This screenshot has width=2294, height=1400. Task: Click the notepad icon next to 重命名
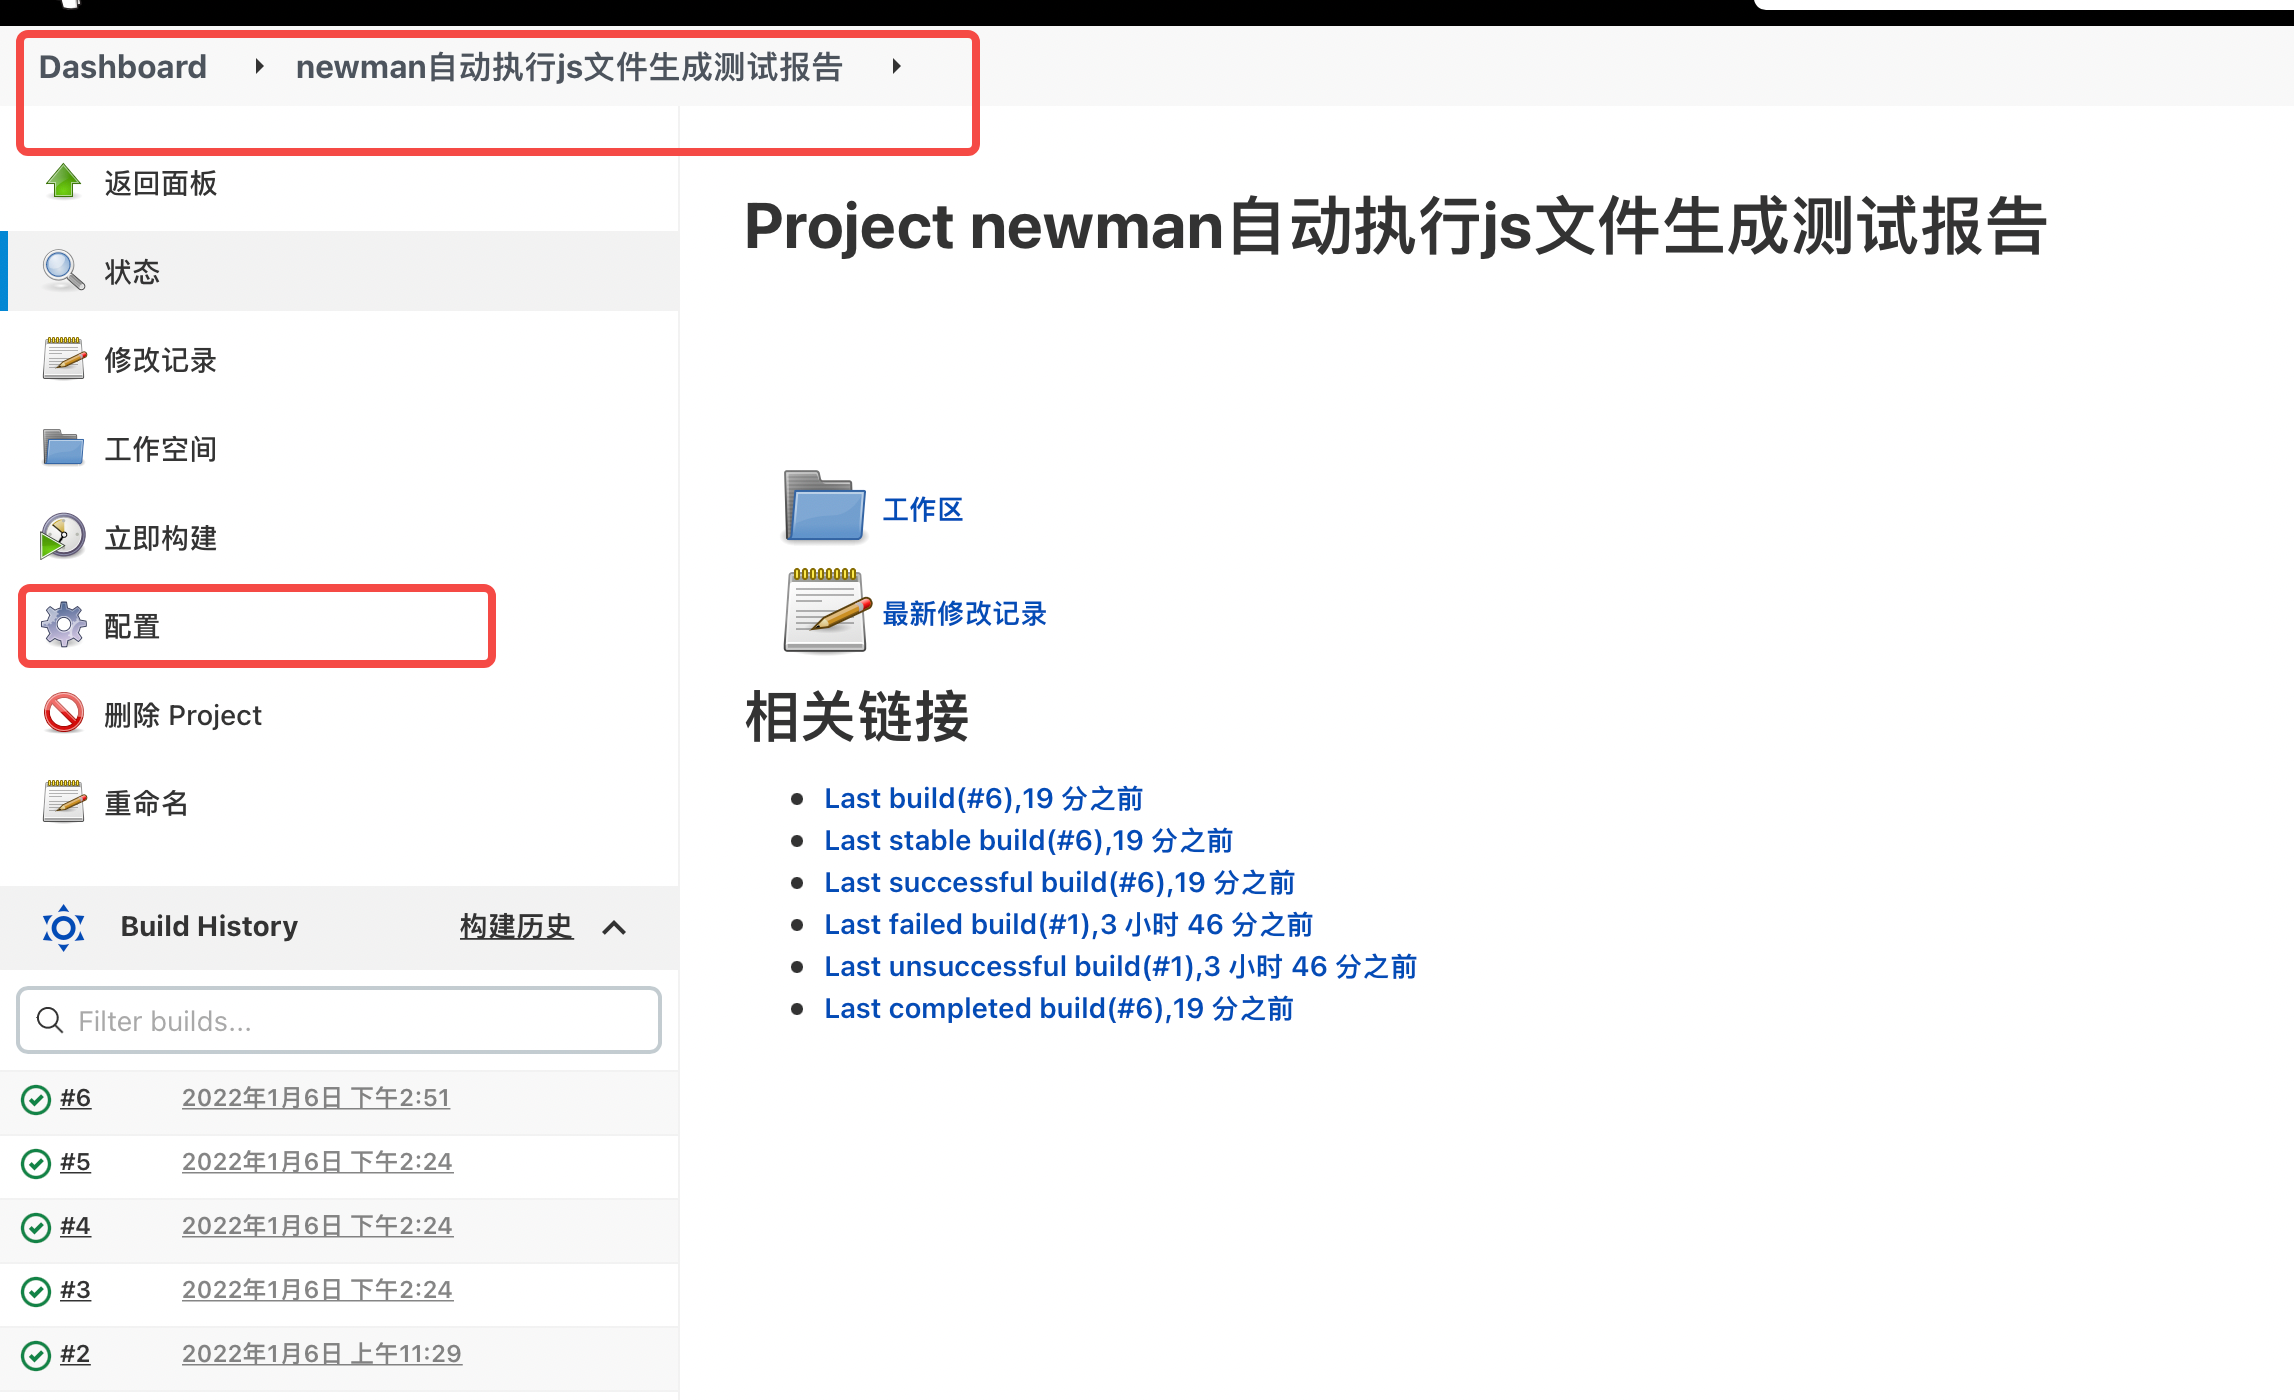[63, 802]
